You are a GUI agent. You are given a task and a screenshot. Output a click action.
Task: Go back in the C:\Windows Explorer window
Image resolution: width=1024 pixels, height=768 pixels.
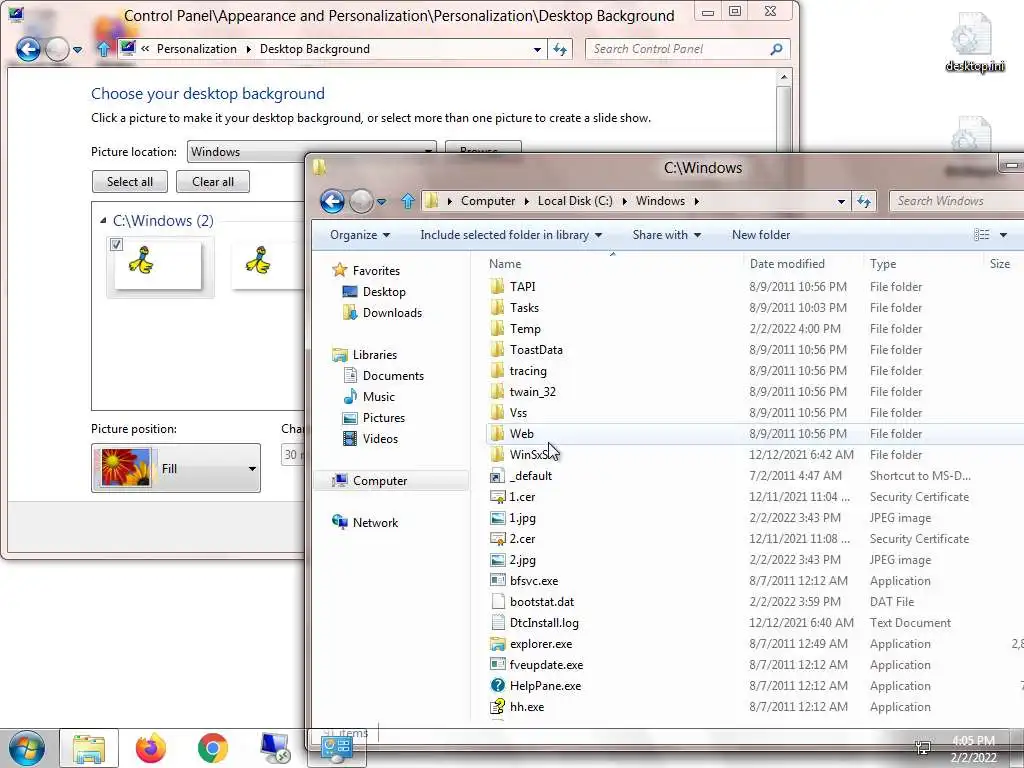(x=332, y=201)
